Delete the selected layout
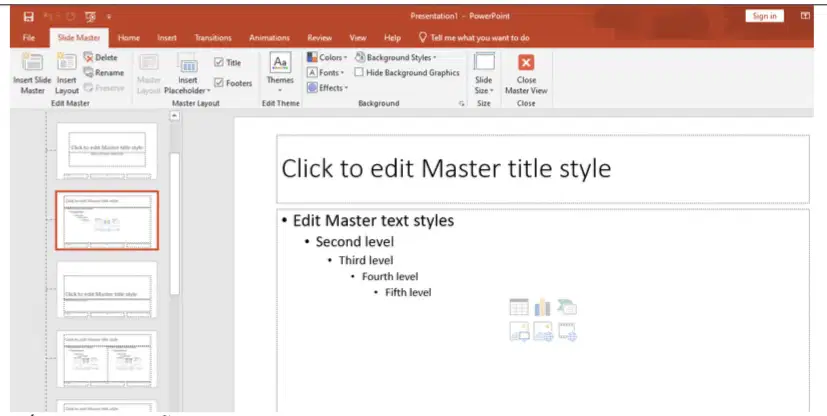This screenshot has height=416, width=827. (100, 57)
